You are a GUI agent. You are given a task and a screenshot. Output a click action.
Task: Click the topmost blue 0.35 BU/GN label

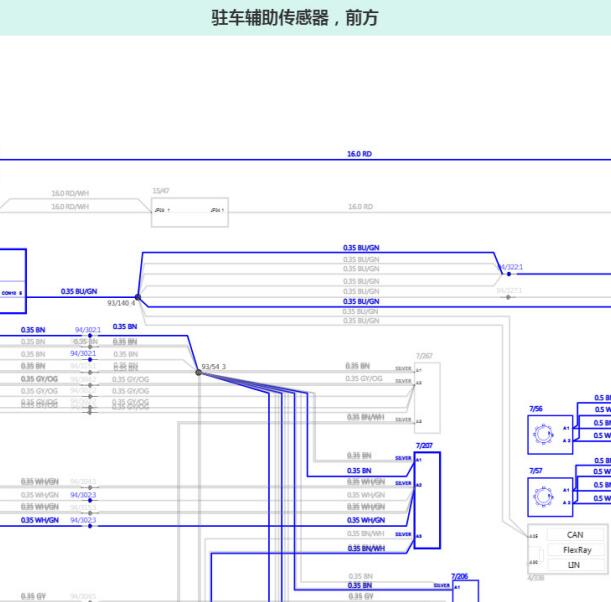(361, 248)
